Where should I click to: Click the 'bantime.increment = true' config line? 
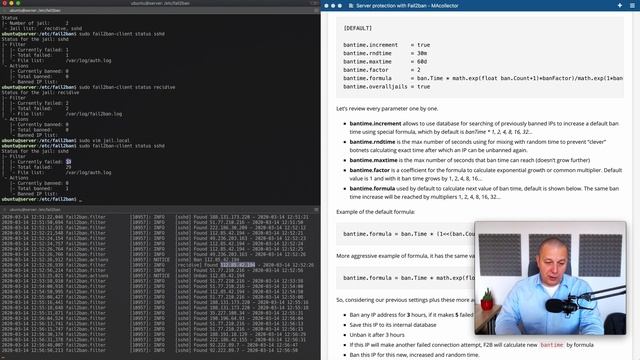[x=387, y=45]
